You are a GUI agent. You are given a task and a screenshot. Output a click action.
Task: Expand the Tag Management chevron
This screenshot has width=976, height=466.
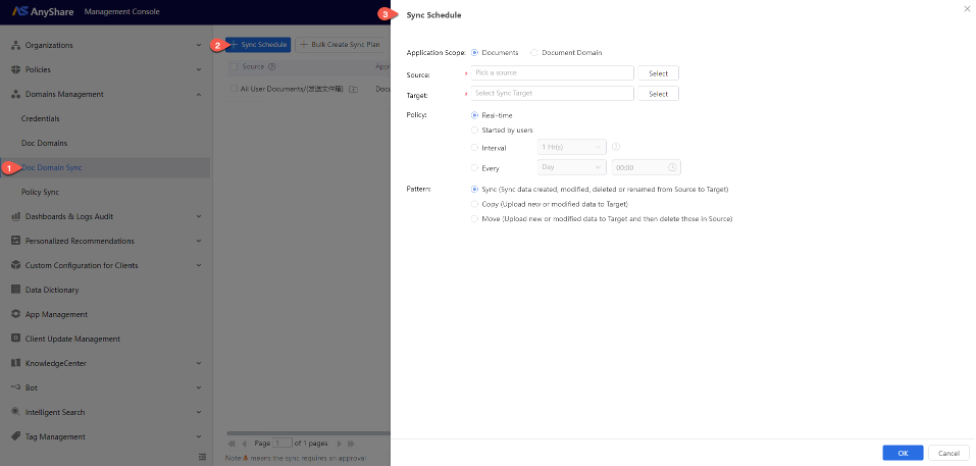click(199, 437)
